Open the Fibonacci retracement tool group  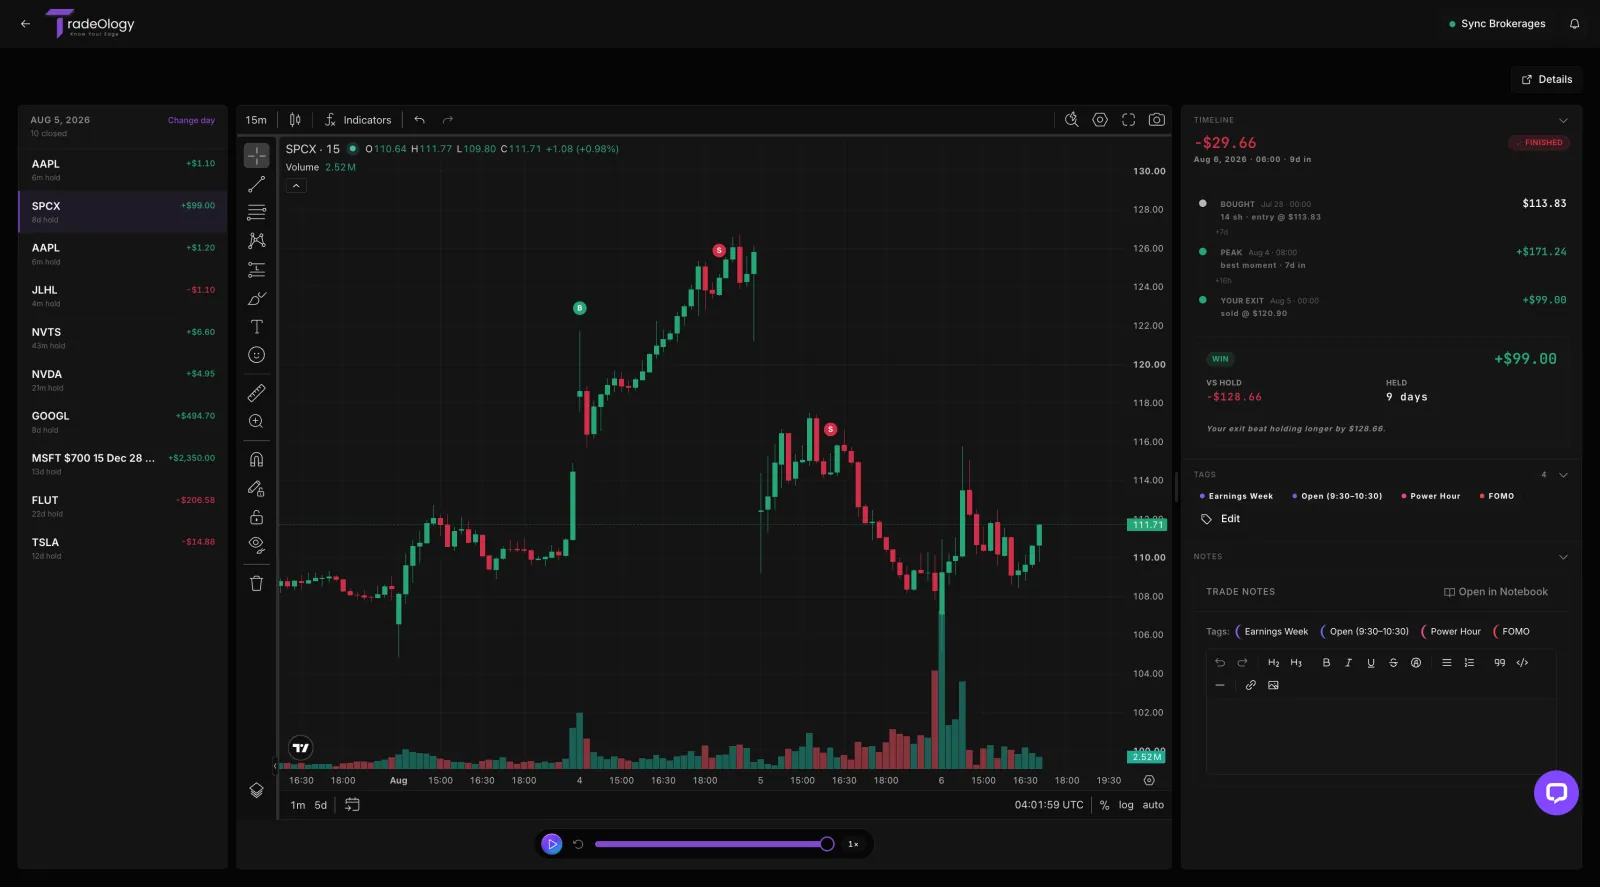coord(257,212)
